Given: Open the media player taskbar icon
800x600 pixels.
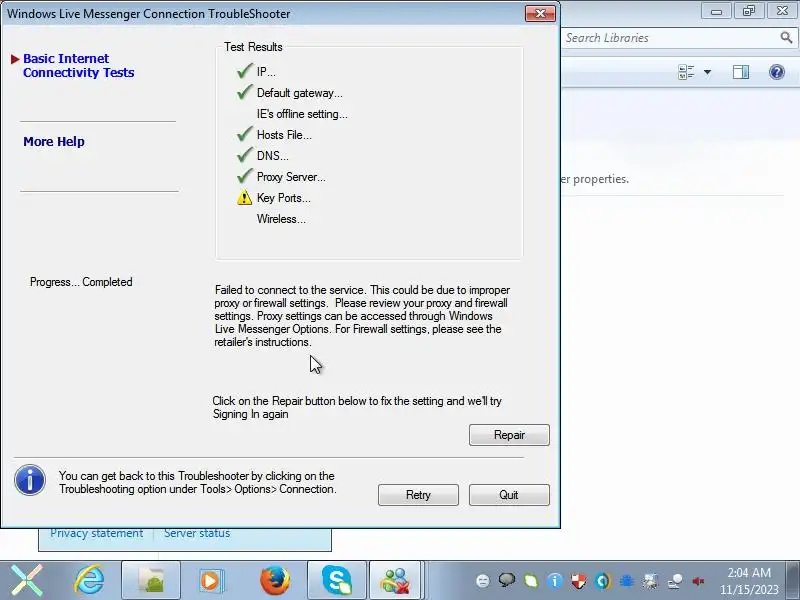Looking at the screenshot, I should pyautogui.click(x=210, y=580).
